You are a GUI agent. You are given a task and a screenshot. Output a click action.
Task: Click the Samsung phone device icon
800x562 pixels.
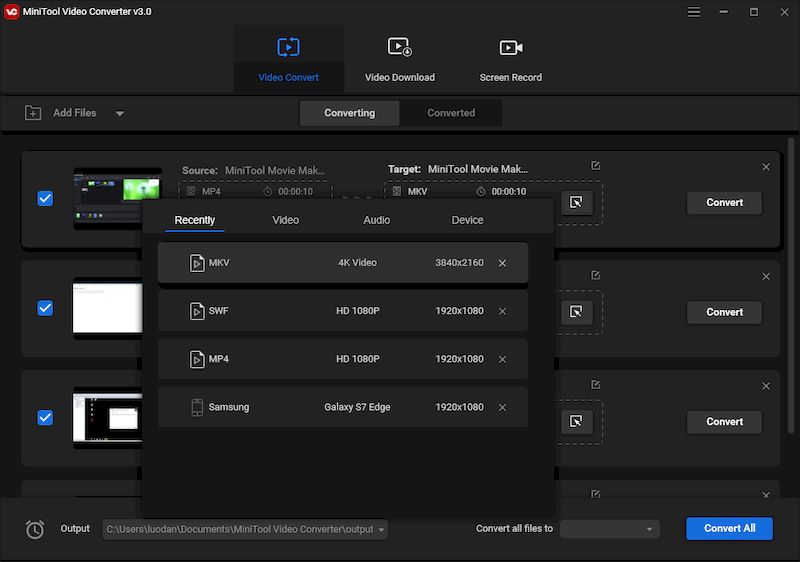coord(197,407)
